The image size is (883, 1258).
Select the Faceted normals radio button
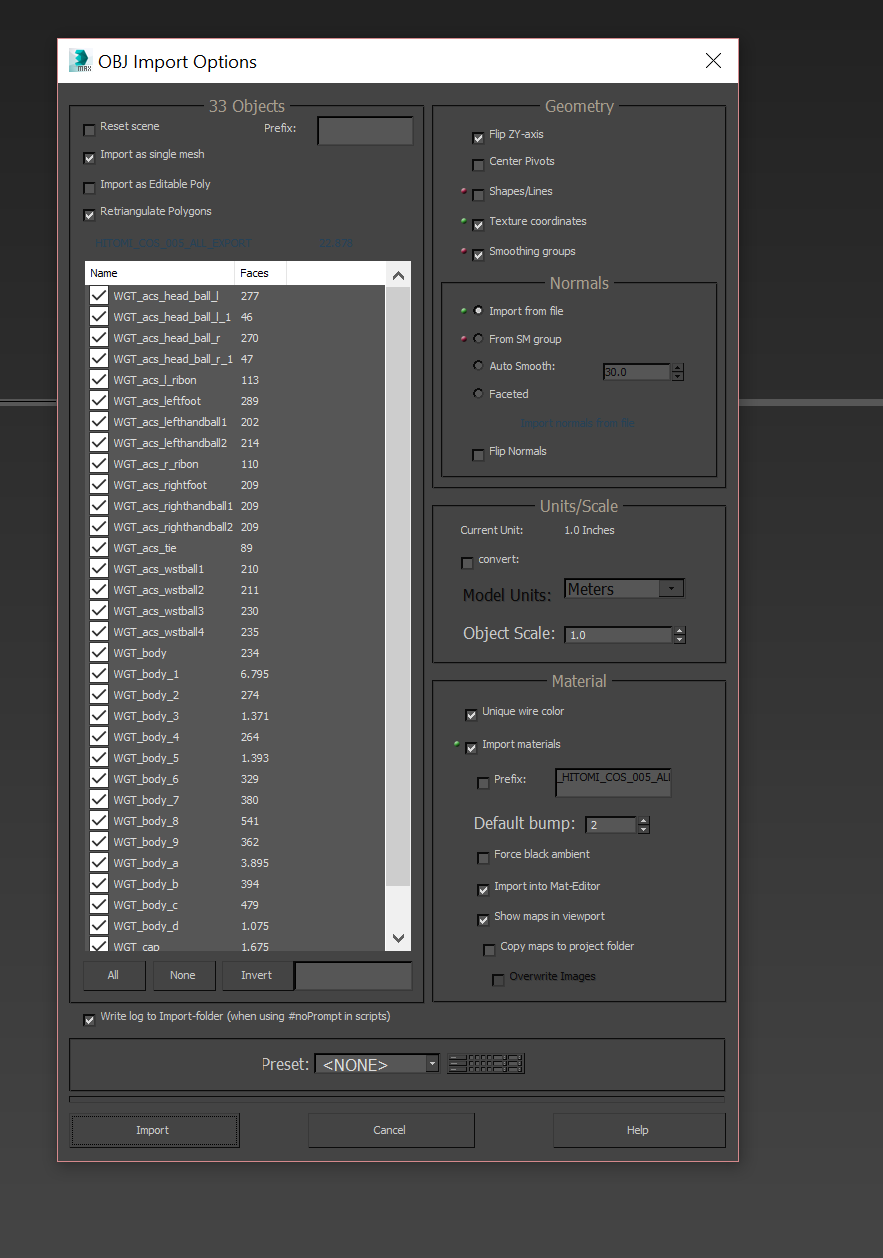pyautogui.click(x=478, y=394)
